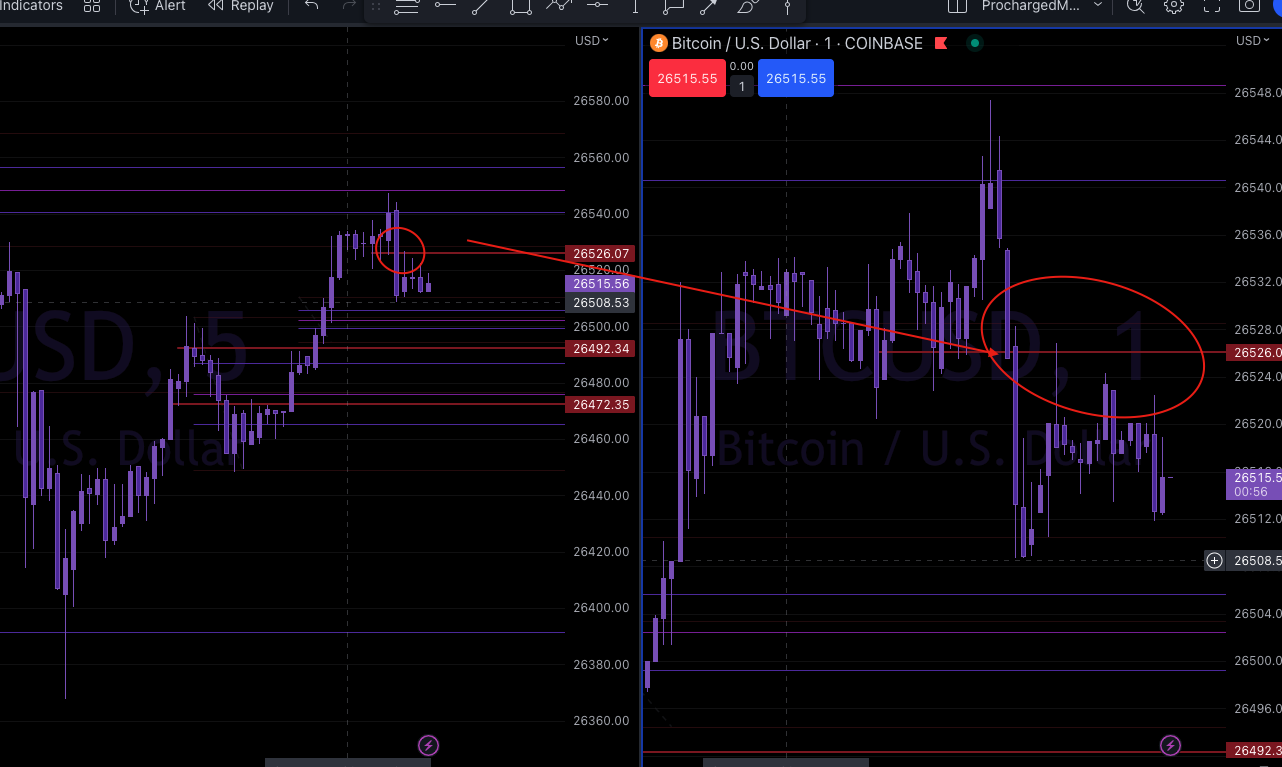Click the green market status indicator
Screen dimensions: 1282x767
tap(975, 43)
